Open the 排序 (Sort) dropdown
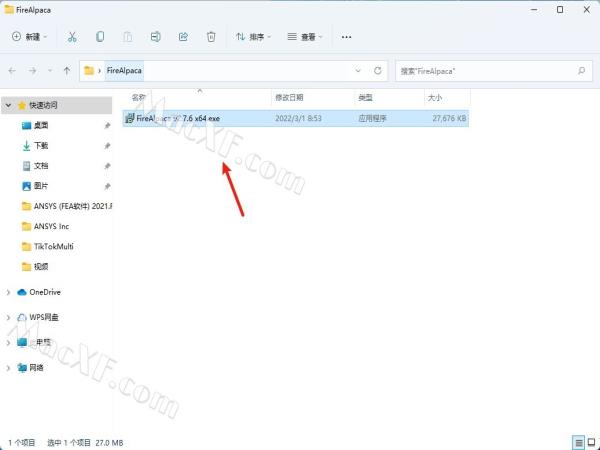This screenshot has width=600, height=450. coord(253,37)
